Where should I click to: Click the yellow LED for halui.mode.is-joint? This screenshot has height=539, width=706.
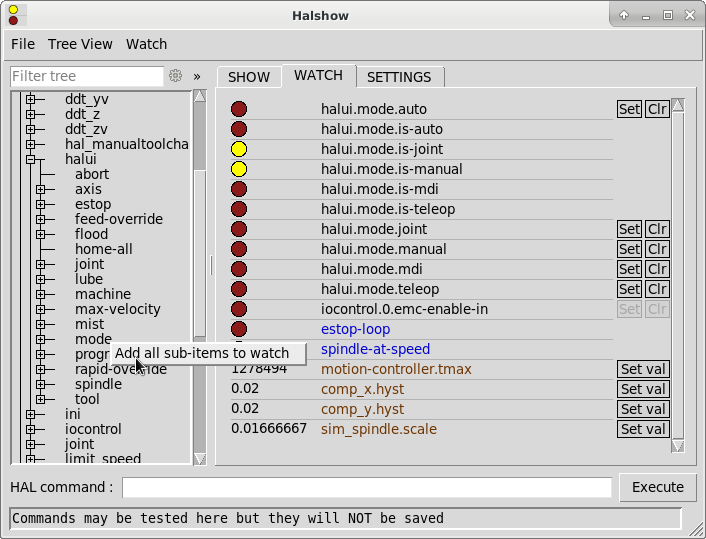click(x=239, y=149)
